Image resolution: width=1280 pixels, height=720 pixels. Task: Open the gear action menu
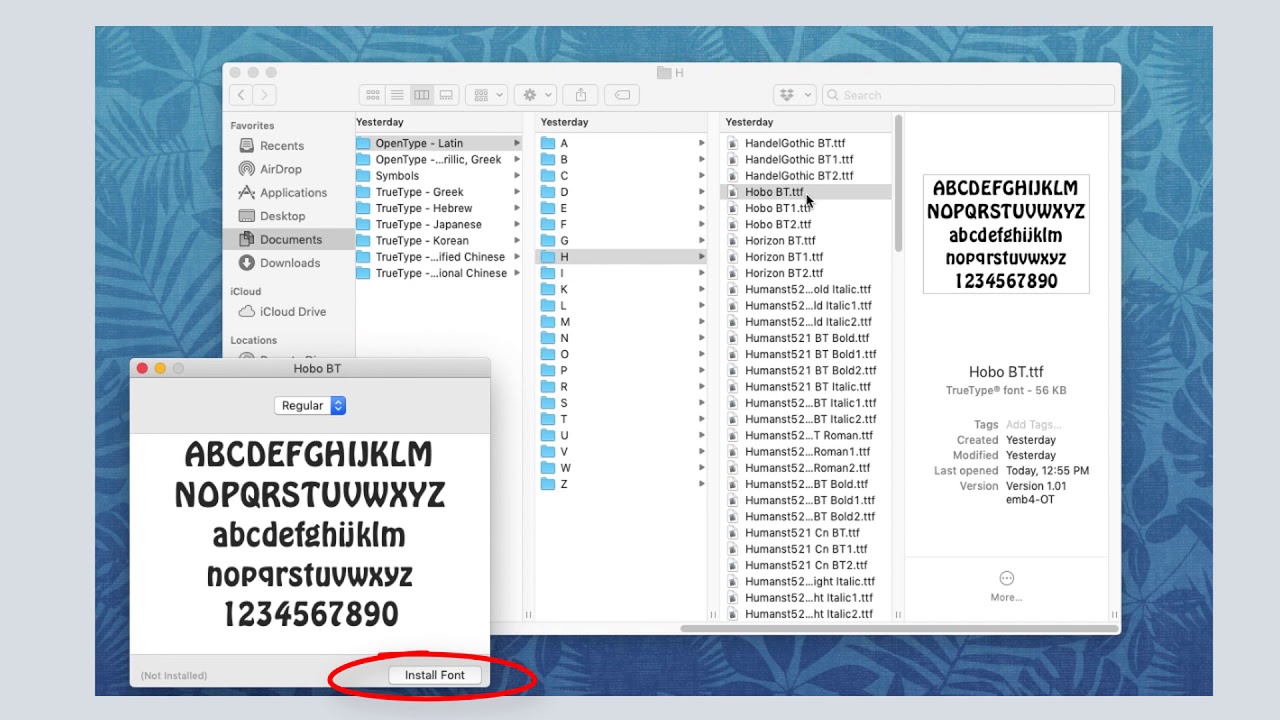pyautogui.click(x=535, y=95)
